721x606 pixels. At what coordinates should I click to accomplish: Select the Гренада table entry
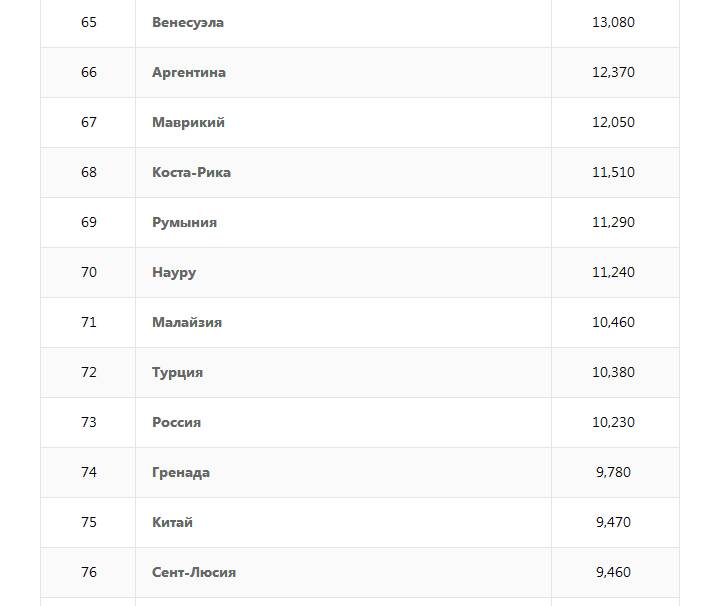(x=181, y=472)
